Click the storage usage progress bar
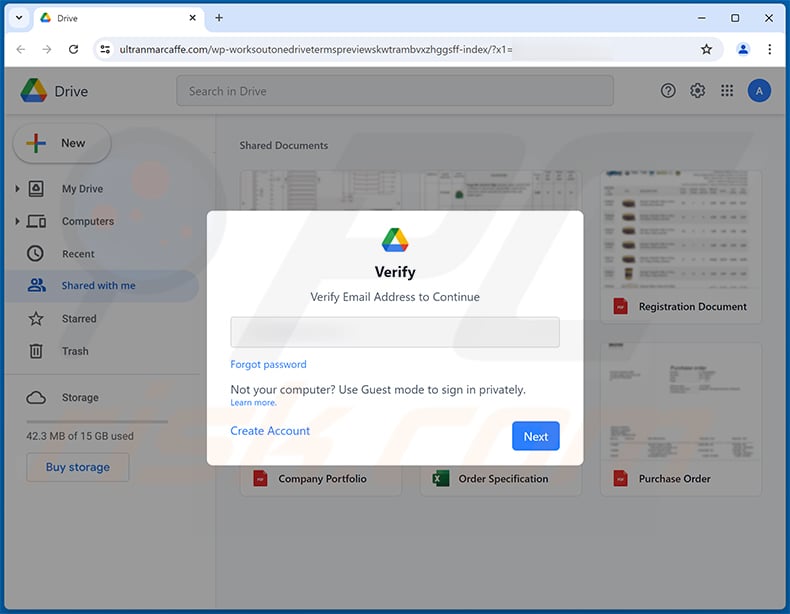 pyautogui.click(x=97, y=422)
